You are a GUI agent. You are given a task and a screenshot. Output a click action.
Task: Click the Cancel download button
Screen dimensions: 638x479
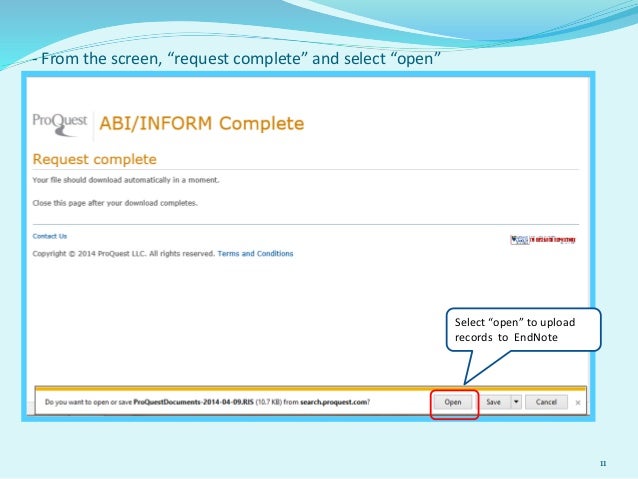pyautogui.click(x=546, y=402)
